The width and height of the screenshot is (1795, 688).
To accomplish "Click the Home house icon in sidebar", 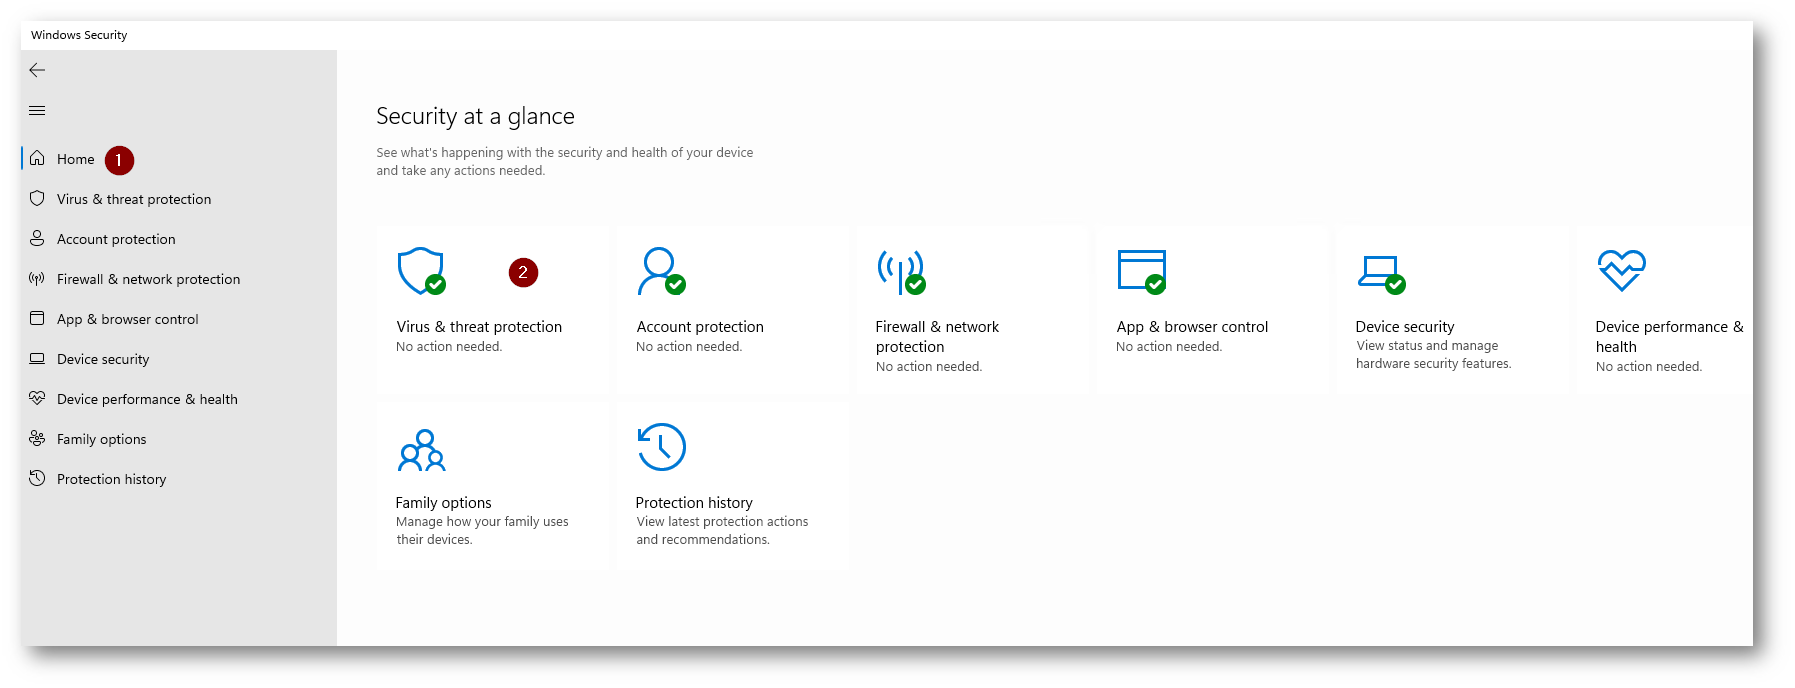I will coord(37,158).
